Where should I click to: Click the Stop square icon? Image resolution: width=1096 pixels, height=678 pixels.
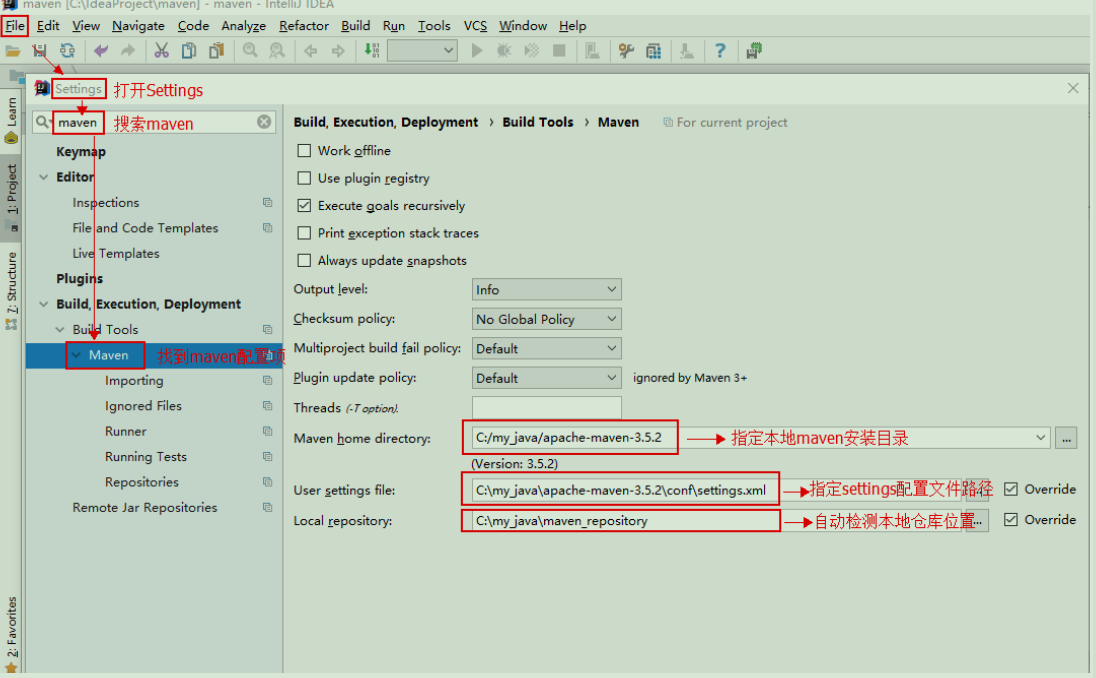(558, 51)
